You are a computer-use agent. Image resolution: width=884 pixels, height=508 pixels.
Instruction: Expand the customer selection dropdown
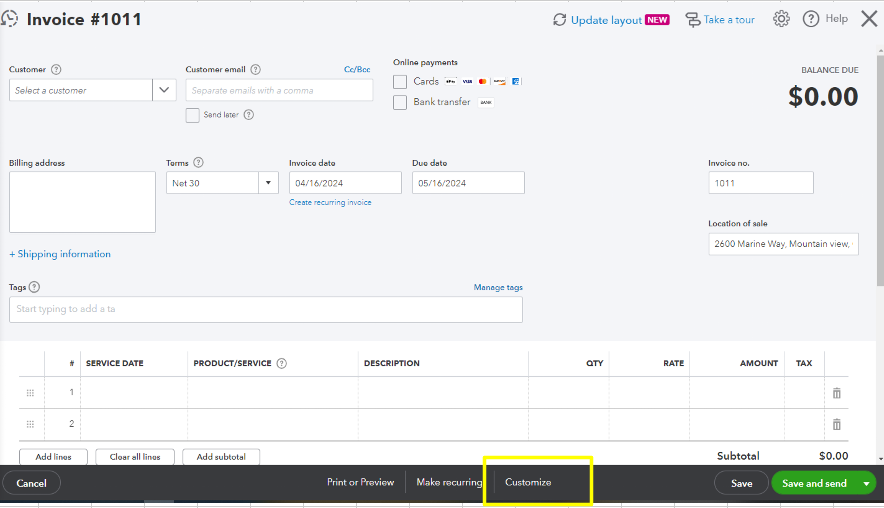click(165, 90)
